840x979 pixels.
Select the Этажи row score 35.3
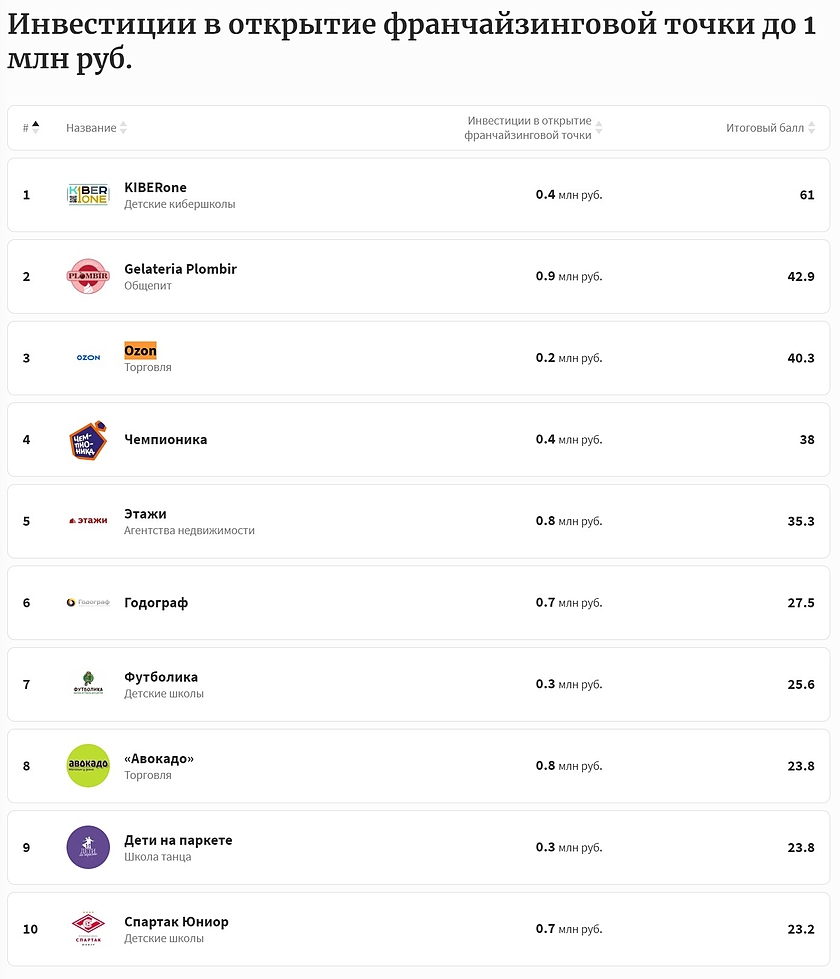pyautogui.click(x=801, y=521)
